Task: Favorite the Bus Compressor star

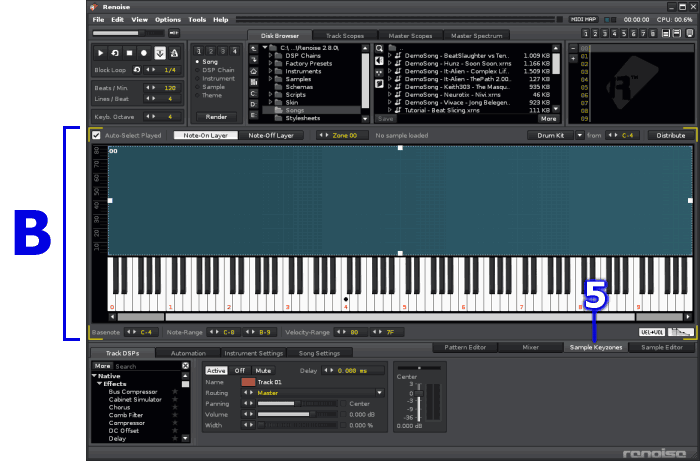Action: (175, 392)
